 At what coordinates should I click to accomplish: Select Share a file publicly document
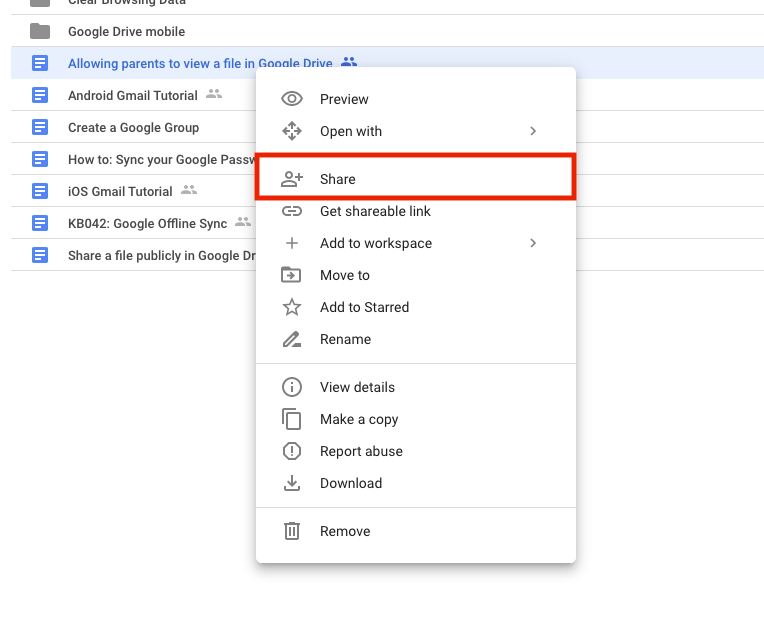pyautogui.click(x=162, y=256)
